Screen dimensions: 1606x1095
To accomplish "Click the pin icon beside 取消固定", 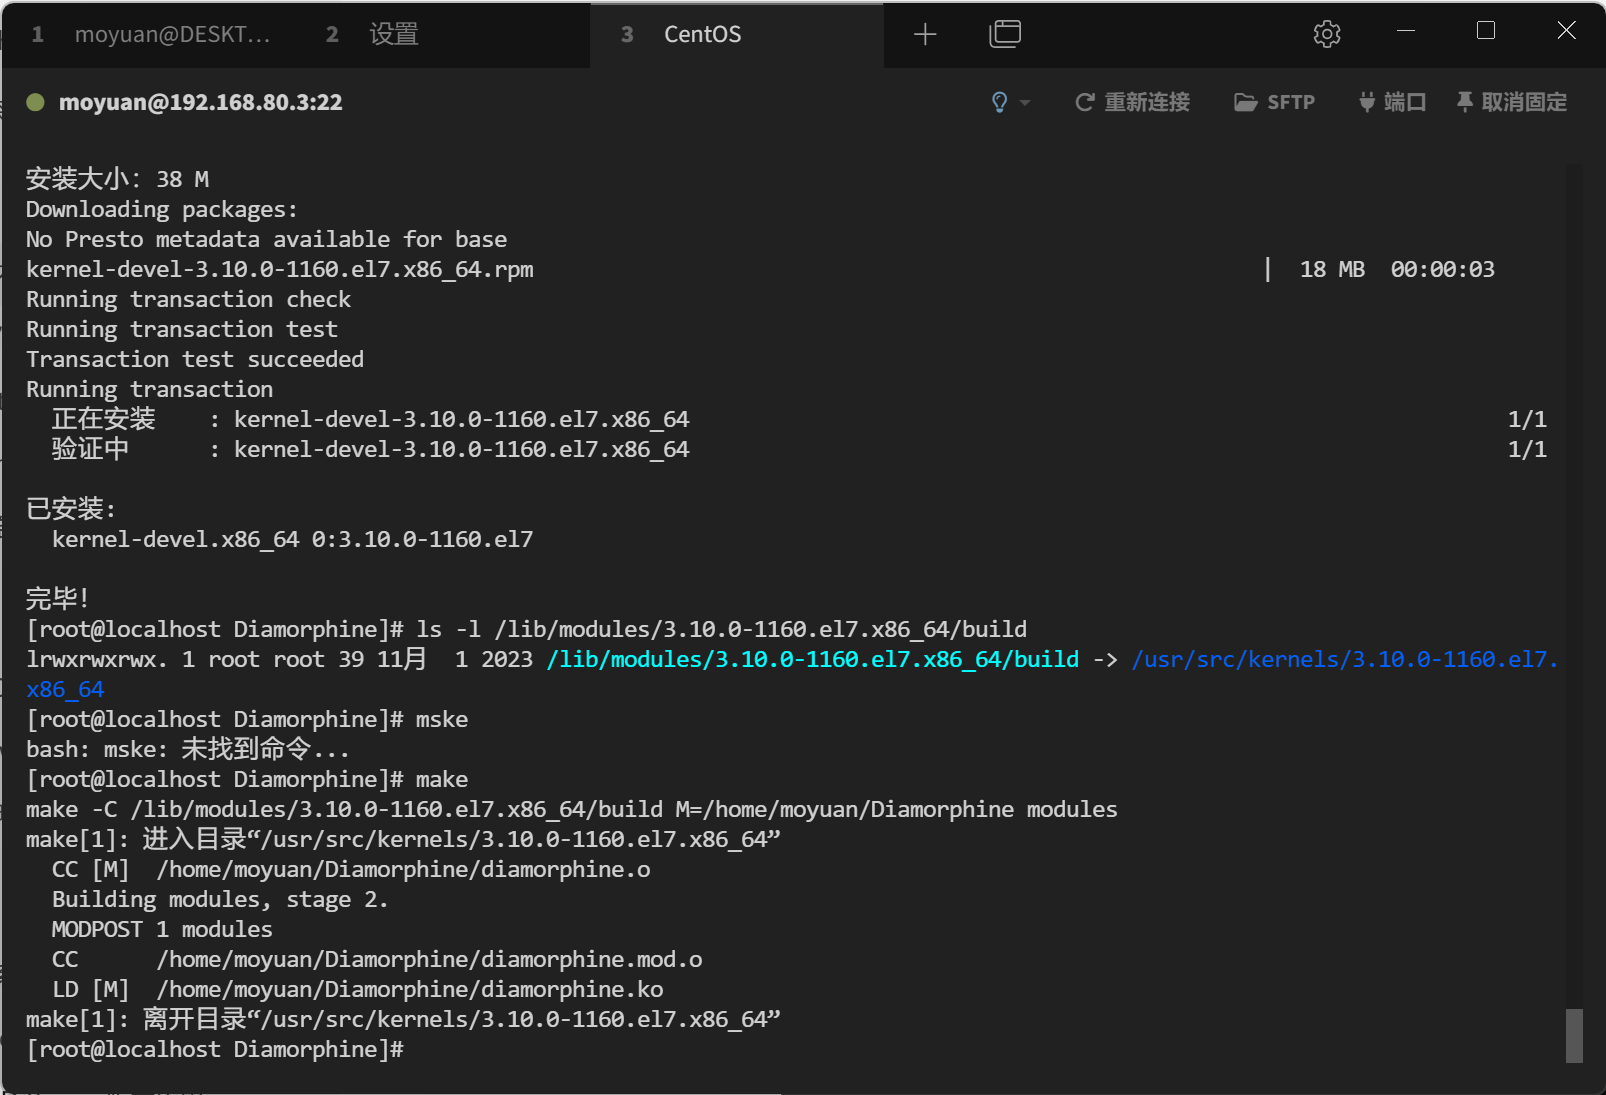I will (1465, 102).
